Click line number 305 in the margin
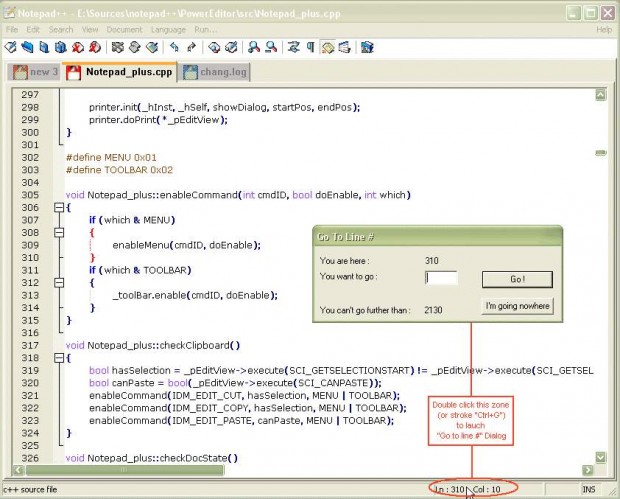This screenshot has width=620, height=499. click(30, 195)
